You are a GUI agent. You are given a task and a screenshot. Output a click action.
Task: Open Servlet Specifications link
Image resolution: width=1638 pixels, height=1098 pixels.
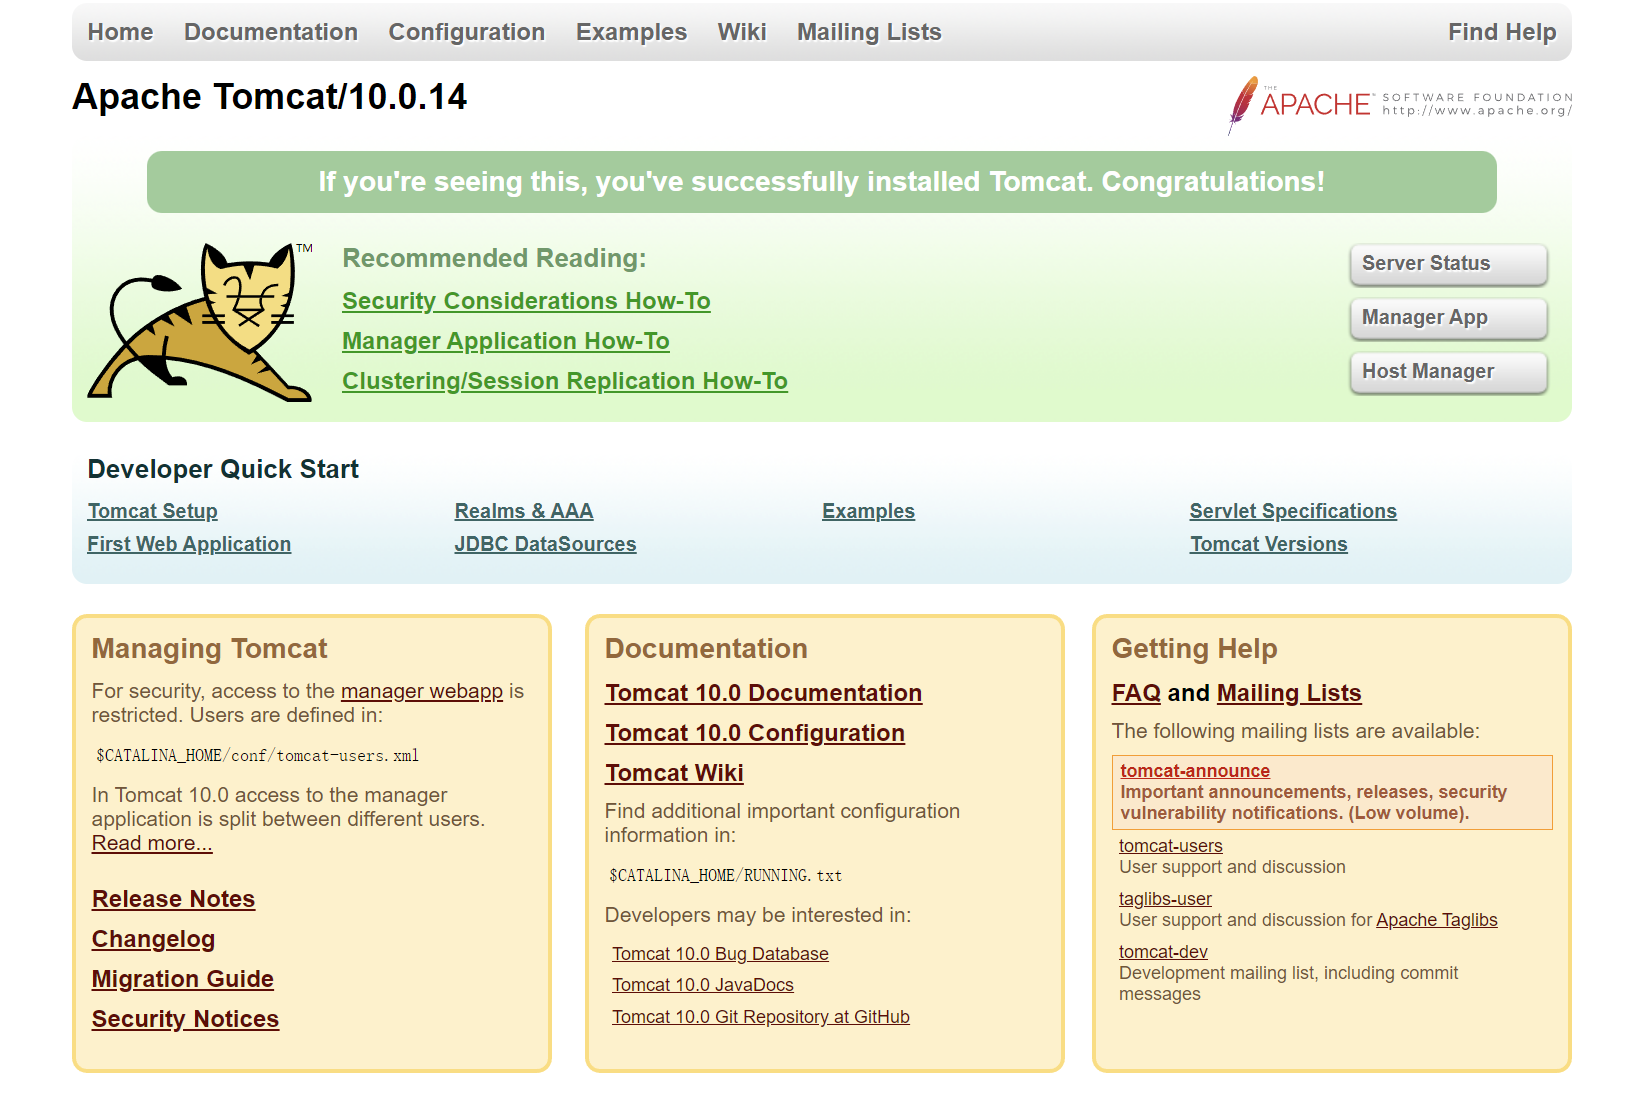[1293, 511]
